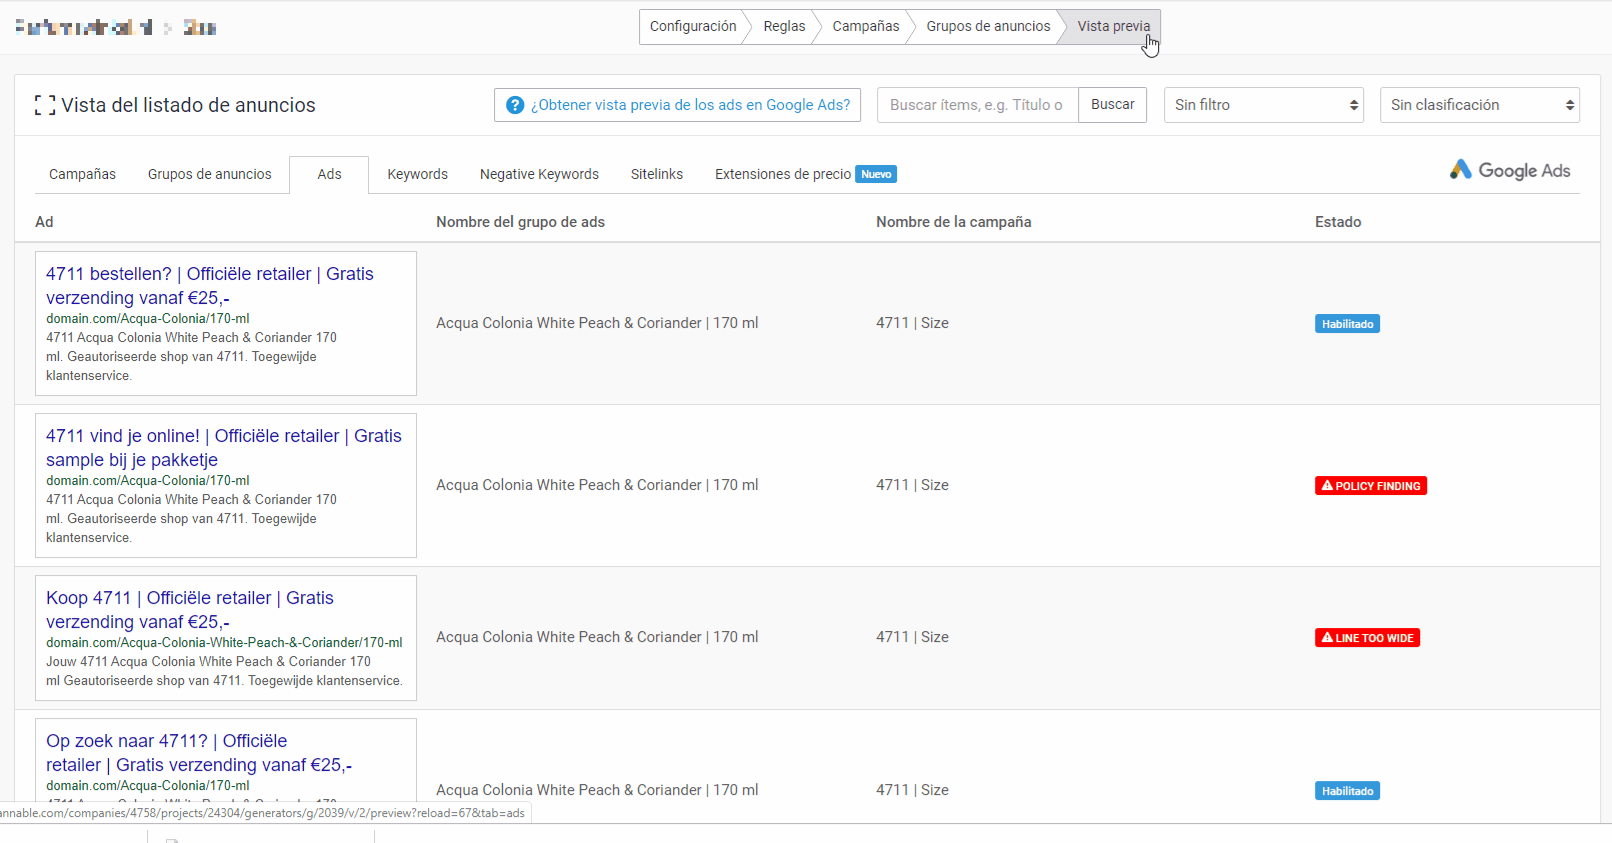Click the Nombre de la campaña header
This screenshot has height=843, width=1612.
tap(953, 222)
